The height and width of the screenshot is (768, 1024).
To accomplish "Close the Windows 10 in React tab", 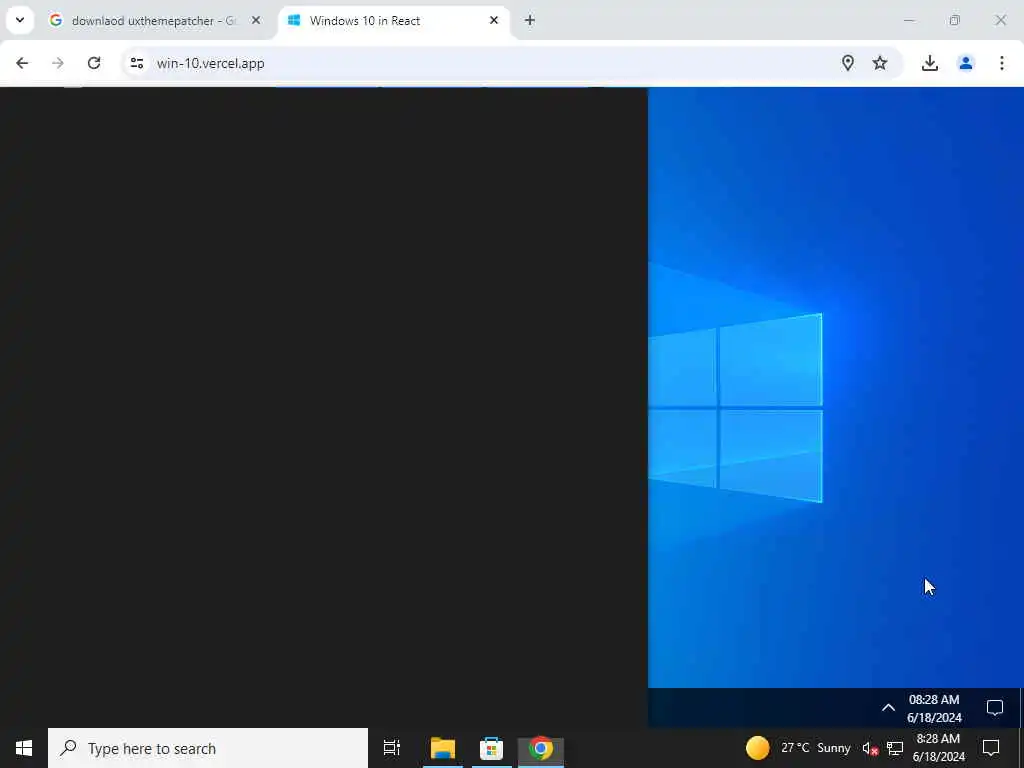I will pos(494,21).
